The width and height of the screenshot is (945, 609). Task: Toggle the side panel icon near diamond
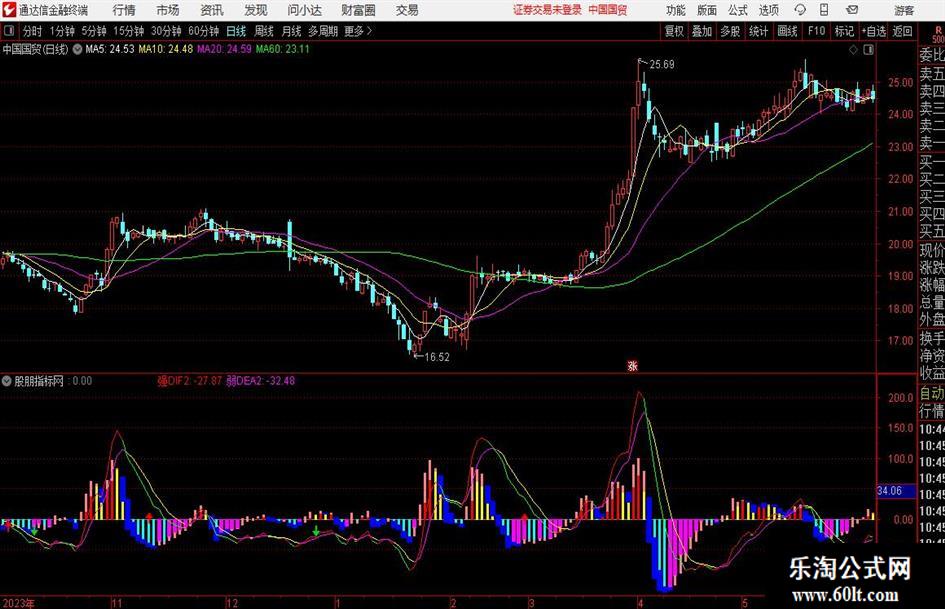868,50
